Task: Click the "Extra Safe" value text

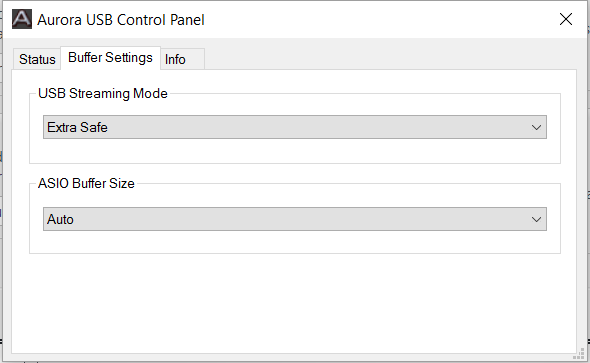Action: point(77,127)
